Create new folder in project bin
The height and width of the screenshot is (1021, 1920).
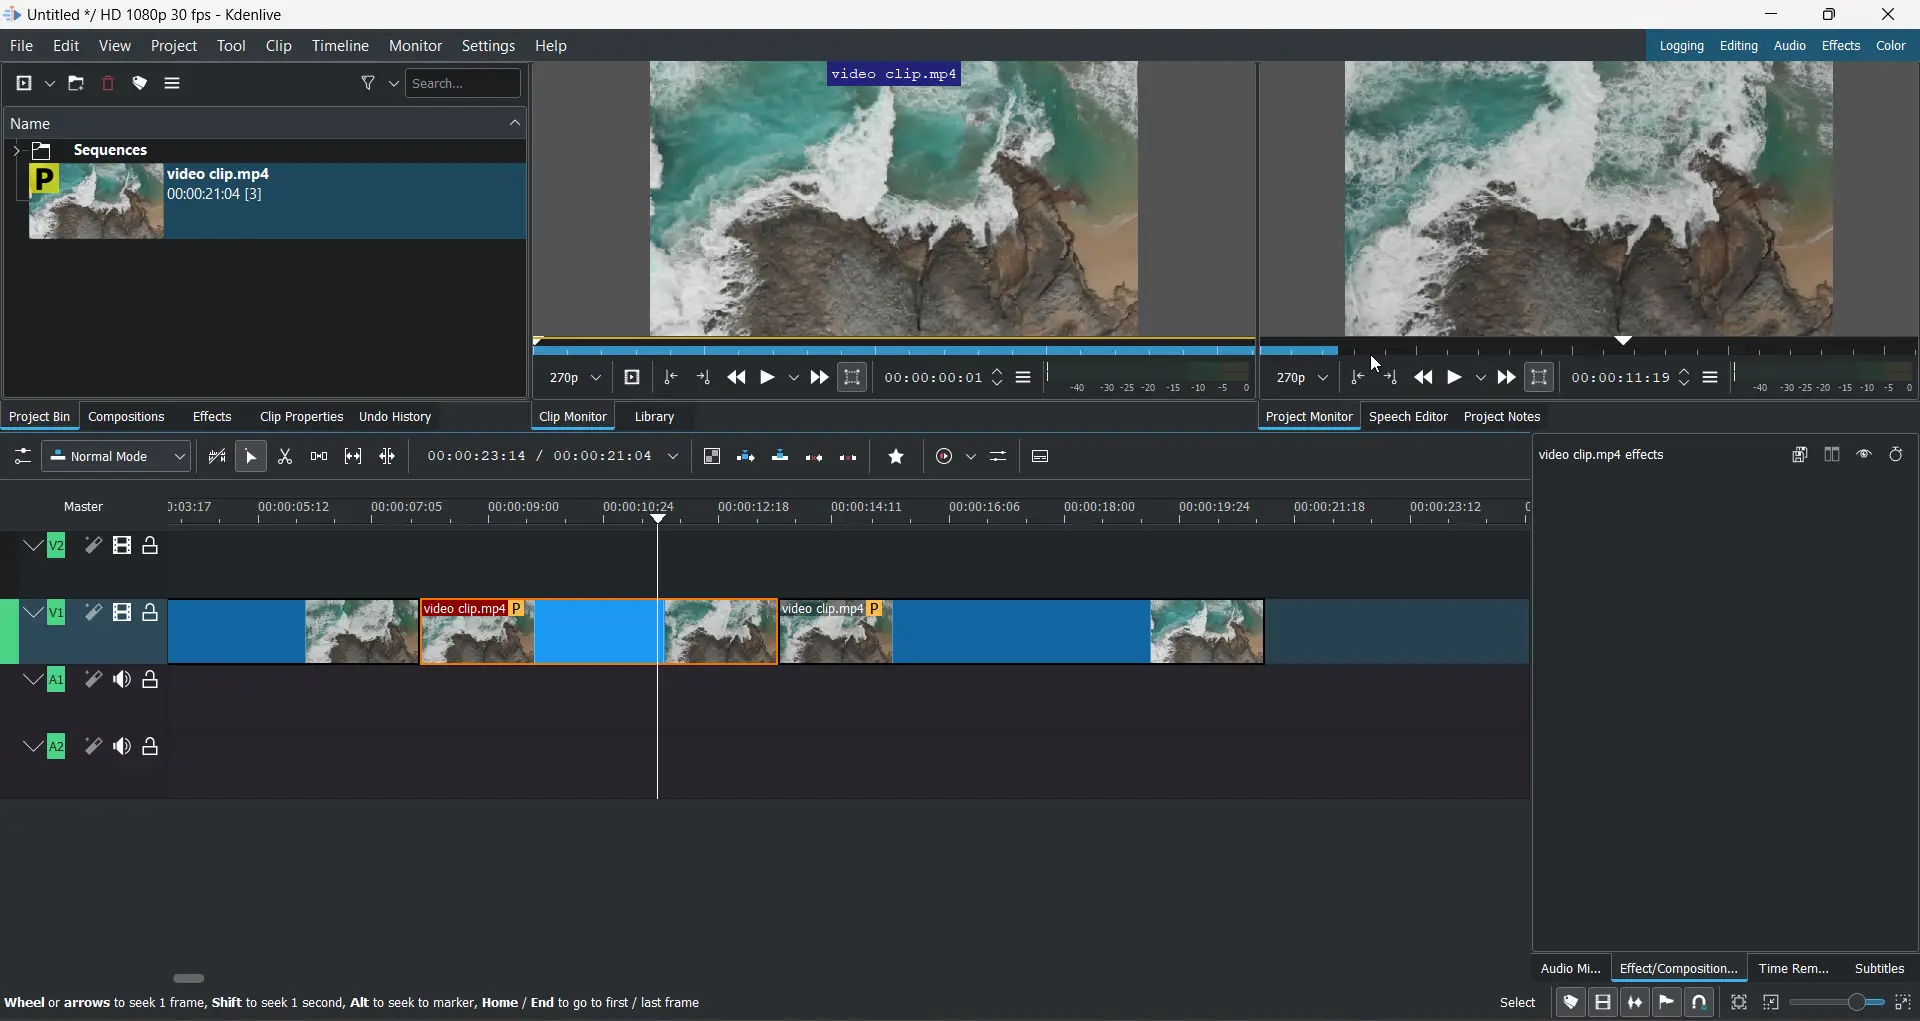pos(77,84)
